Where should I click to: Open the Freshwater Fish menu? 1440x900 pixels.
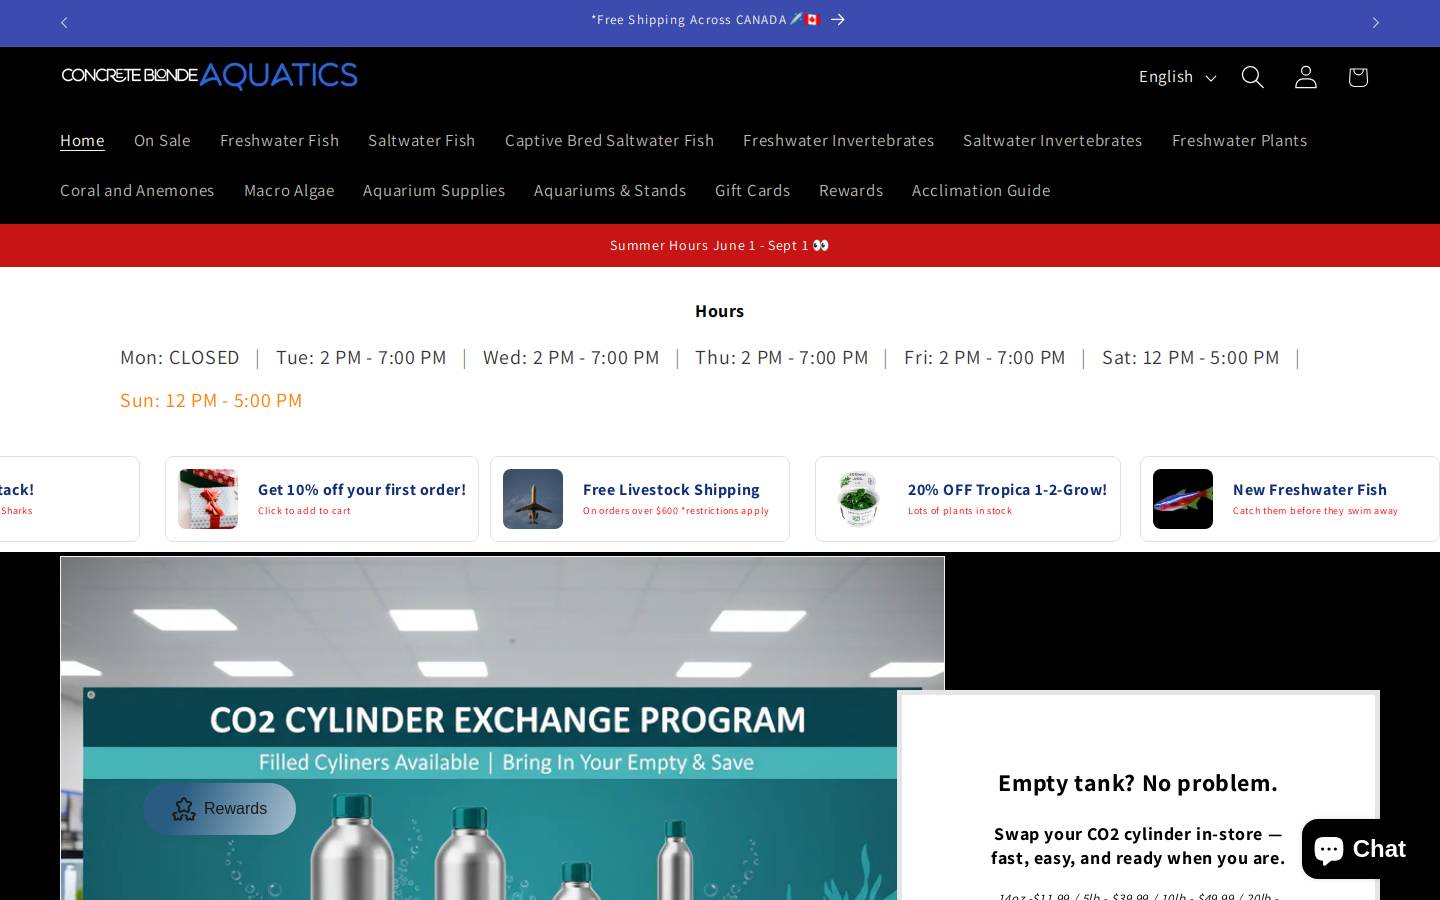coord(279,140)
